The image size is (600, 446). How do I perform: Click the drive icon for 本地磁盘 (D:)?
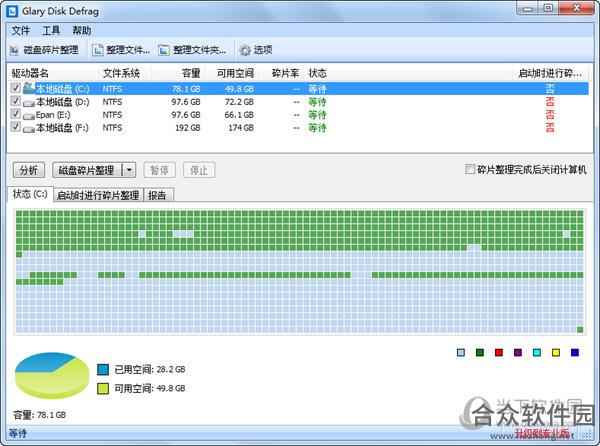[29, 103]
